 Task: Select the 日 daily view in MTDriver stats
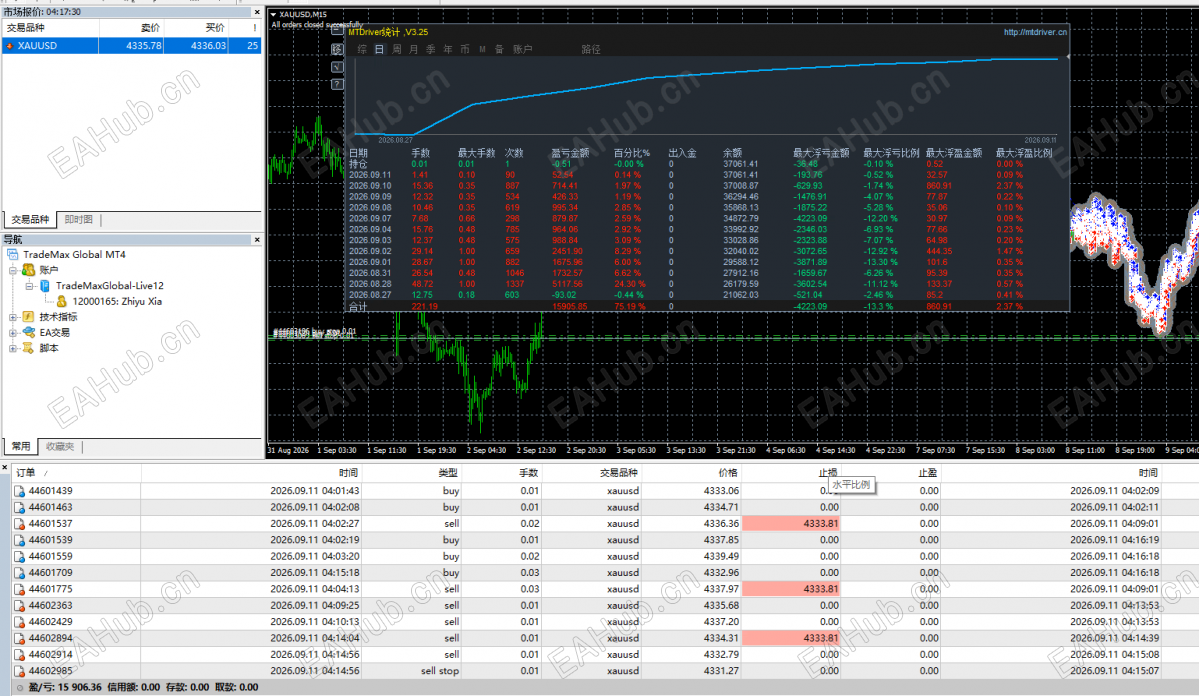point(379,49)
